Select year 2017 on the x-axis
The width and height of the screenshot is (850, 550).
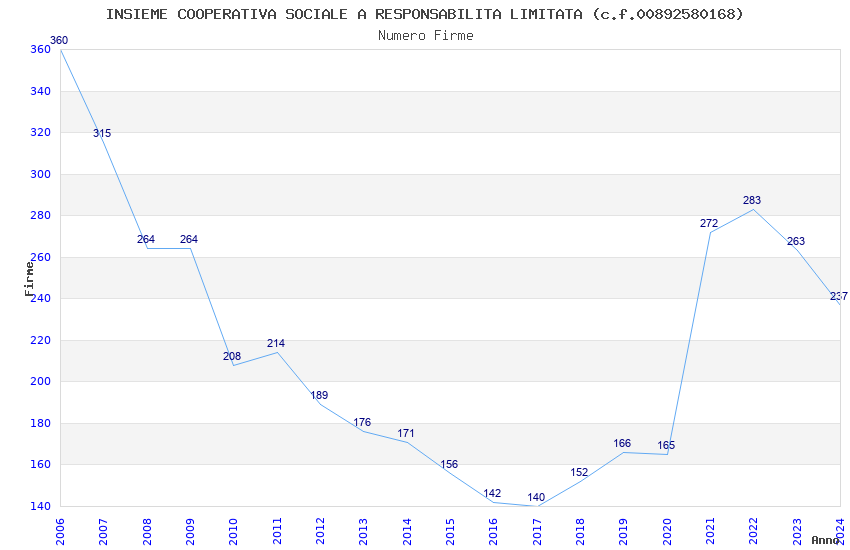coord(537,531)
